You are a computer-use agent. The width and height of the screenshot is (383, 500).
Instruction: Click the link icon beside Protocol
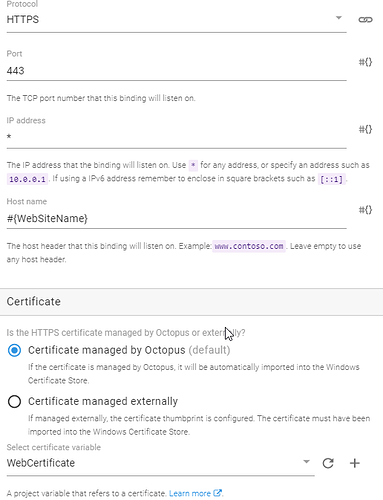(365, 20)
